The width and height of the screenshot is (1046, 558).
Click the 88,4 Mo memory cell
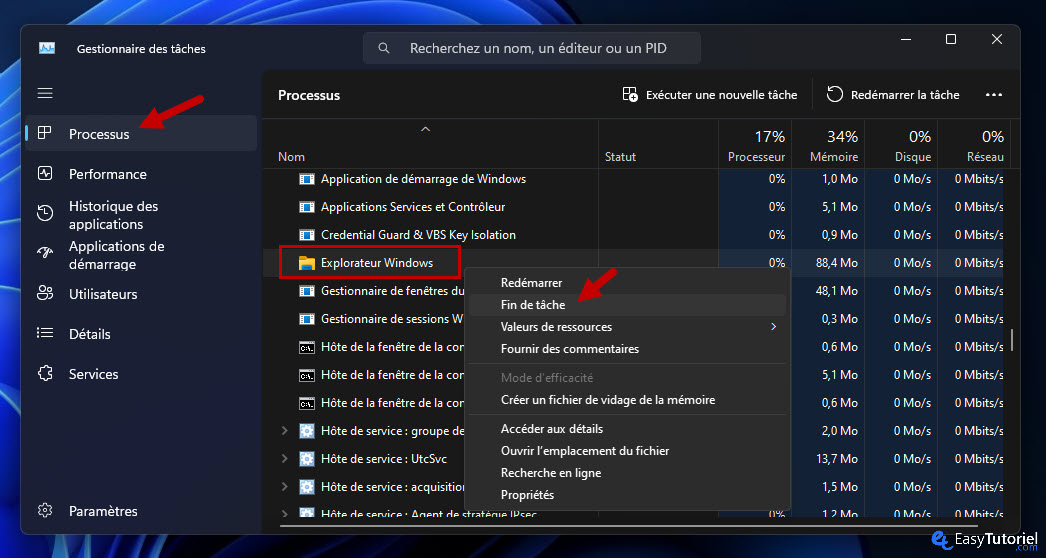click(828, 263)
